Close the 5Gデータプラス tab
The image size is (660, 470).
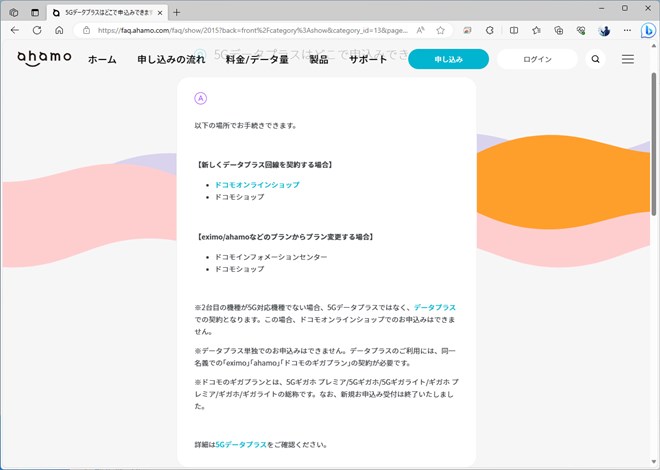click(x=160, y=13)
